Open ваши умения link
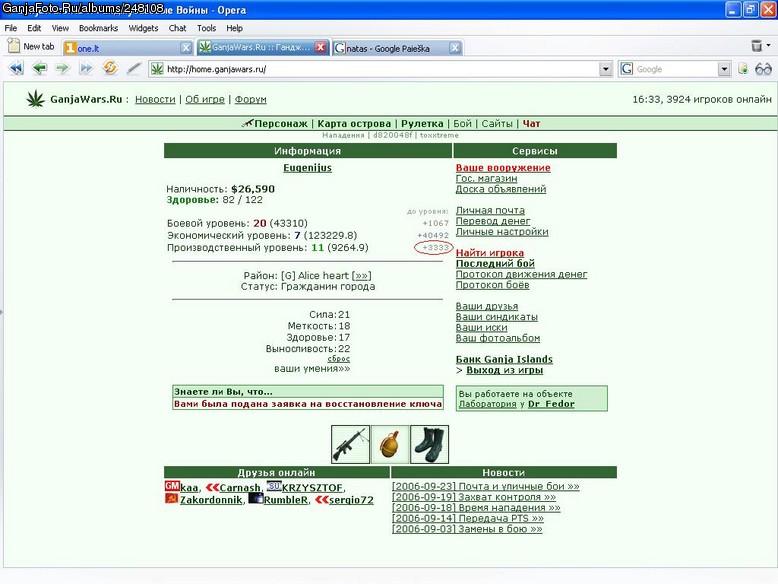 [x=312, y=369]
